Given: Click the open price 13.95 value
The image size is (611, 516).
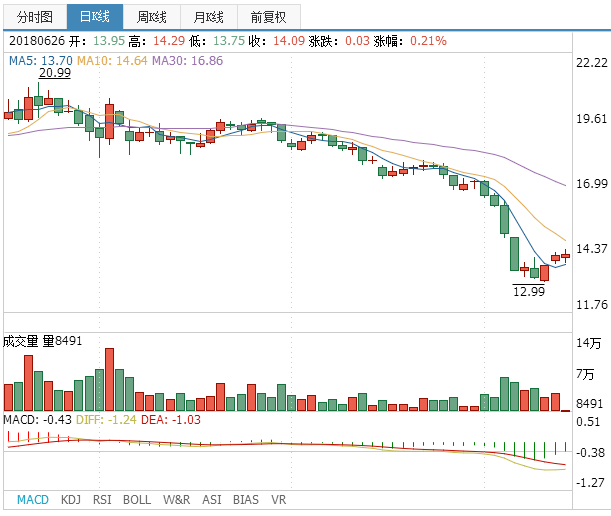Looking at the screenshot, I should click(x=109, y=41).
